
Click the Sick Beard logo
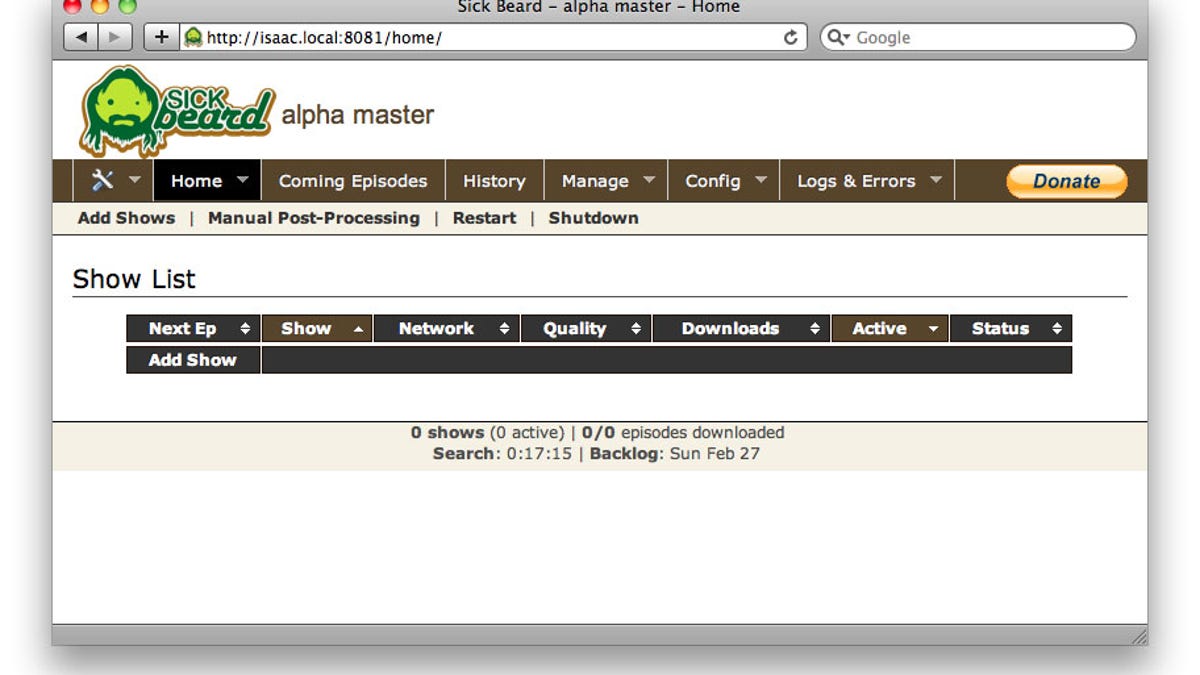pyautogui.click(x=176, y=110)
